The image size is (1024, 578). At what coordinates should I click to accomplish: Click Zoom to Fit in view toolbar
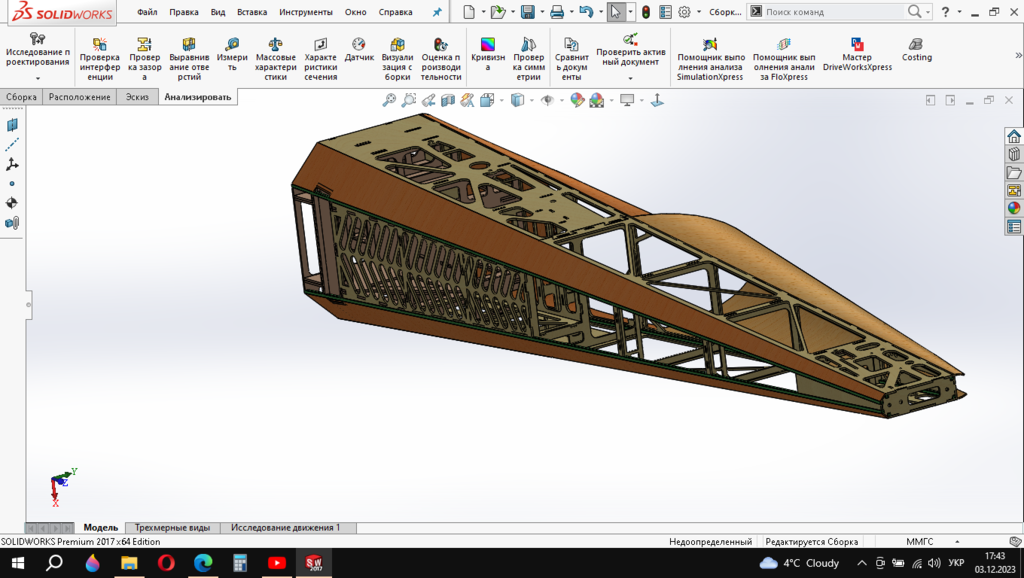tap(389, 100)
